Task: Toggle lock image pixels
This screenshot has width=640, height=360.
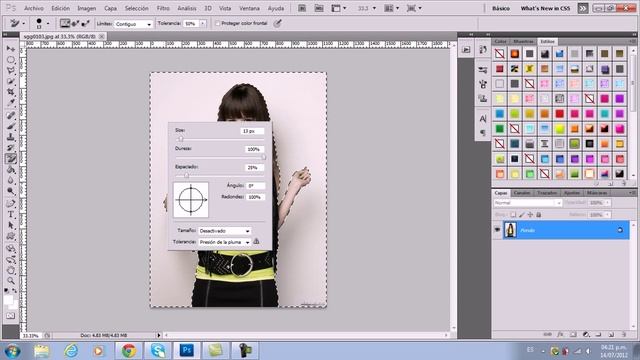Action: pyautogui.click(x=522, y=215)
